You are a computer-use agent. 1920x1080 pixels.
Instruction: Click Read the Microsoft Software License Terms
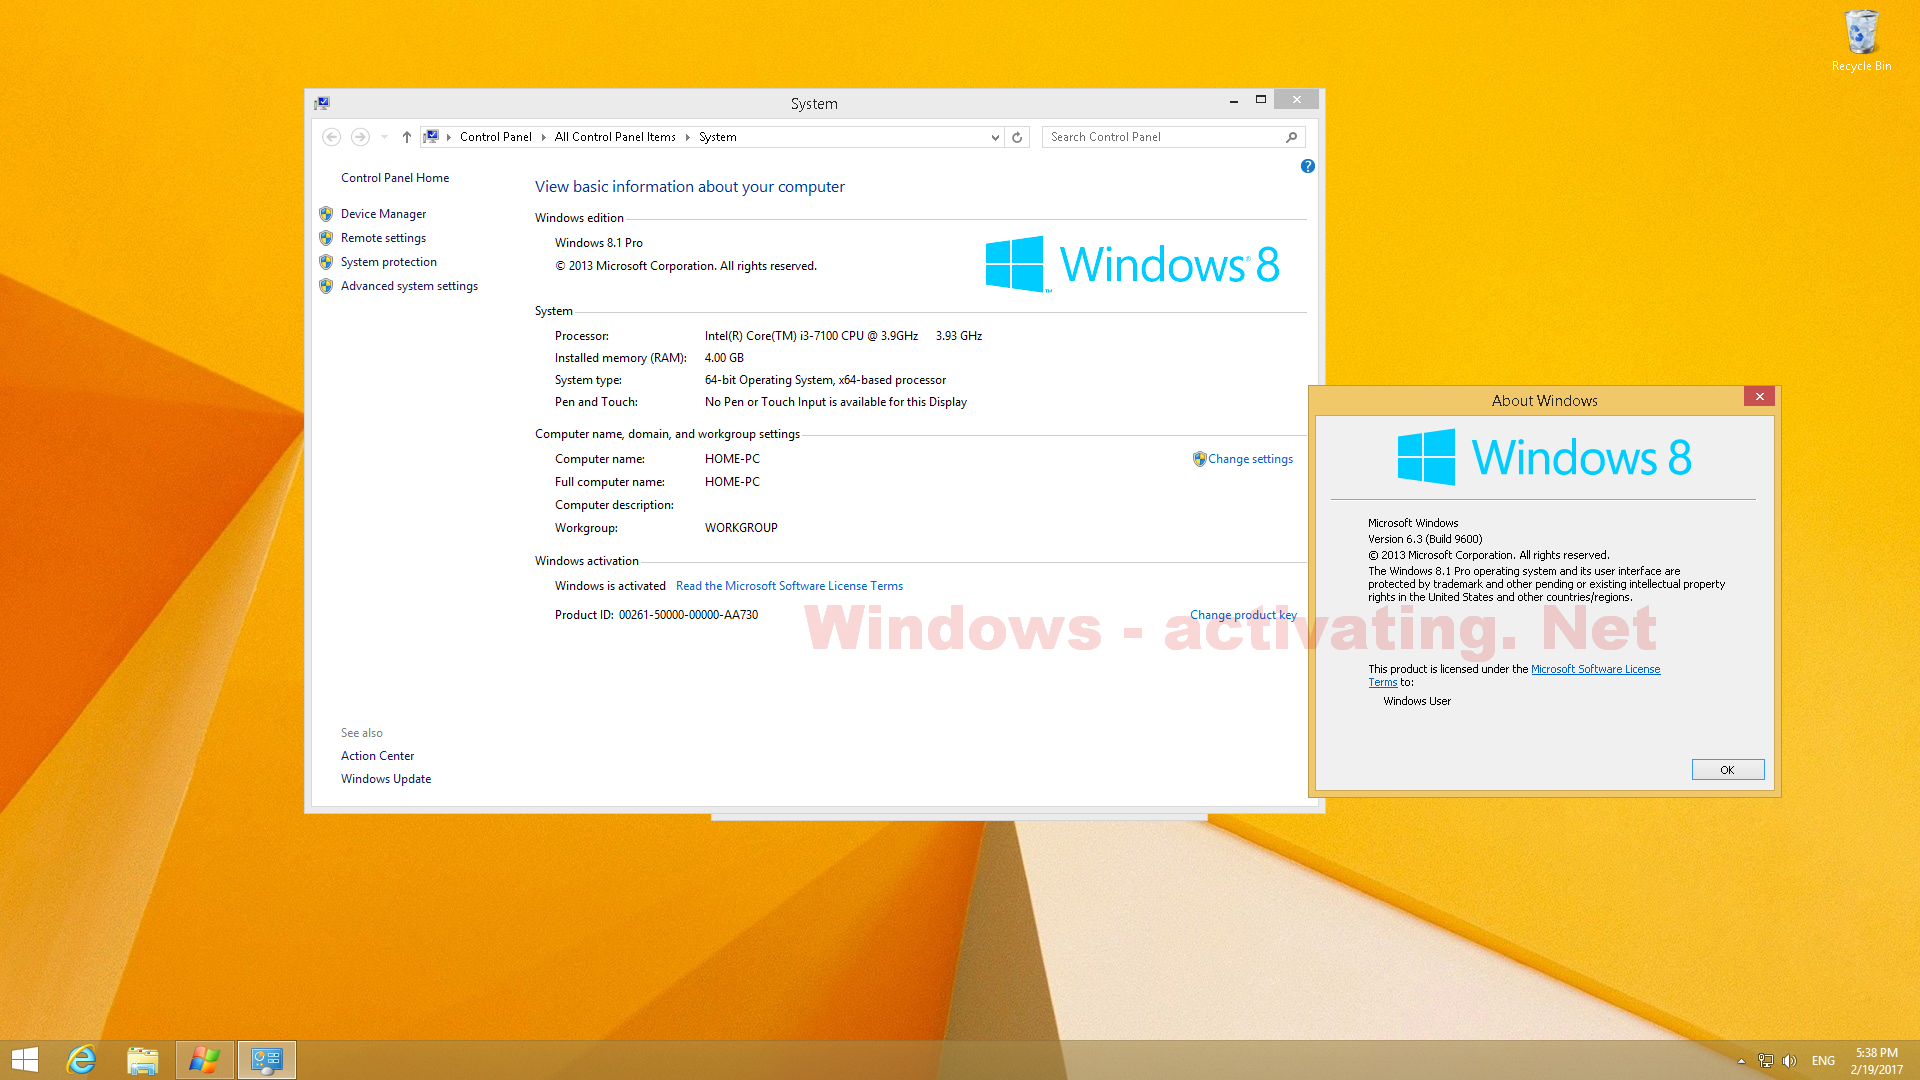(787, 585)
